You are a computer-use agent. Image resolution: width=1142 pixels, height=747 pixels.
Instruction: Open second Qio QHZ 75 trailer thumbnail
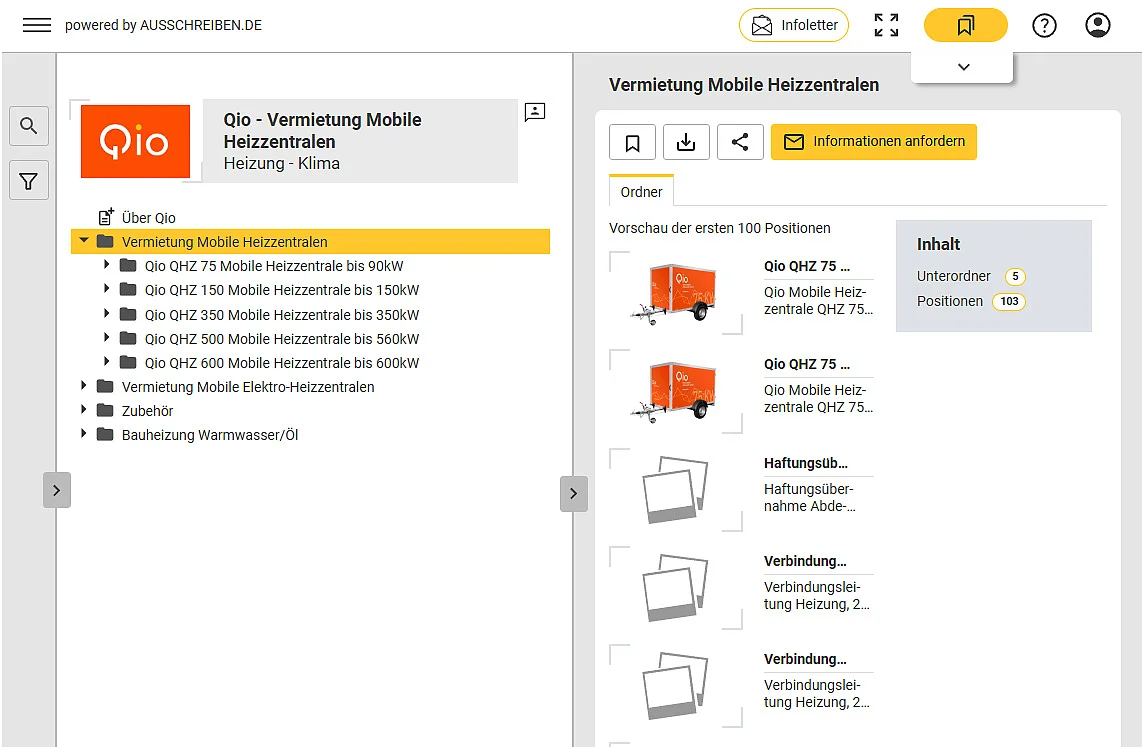click(x=674, y=391)
